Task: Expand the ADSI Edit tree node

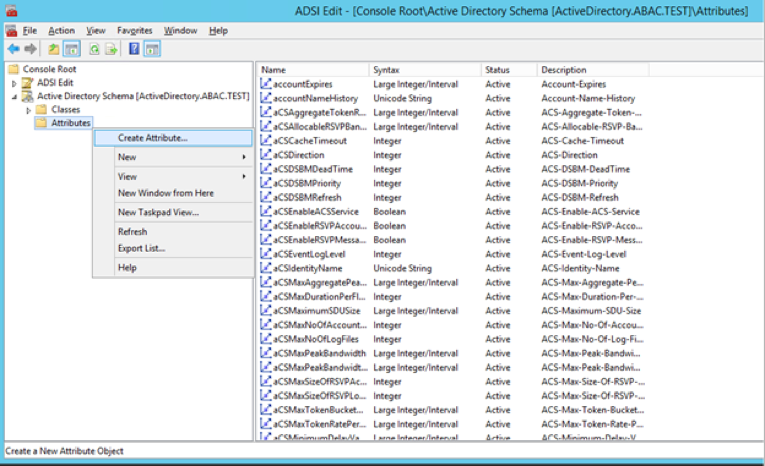Action: tap(14, 83)
